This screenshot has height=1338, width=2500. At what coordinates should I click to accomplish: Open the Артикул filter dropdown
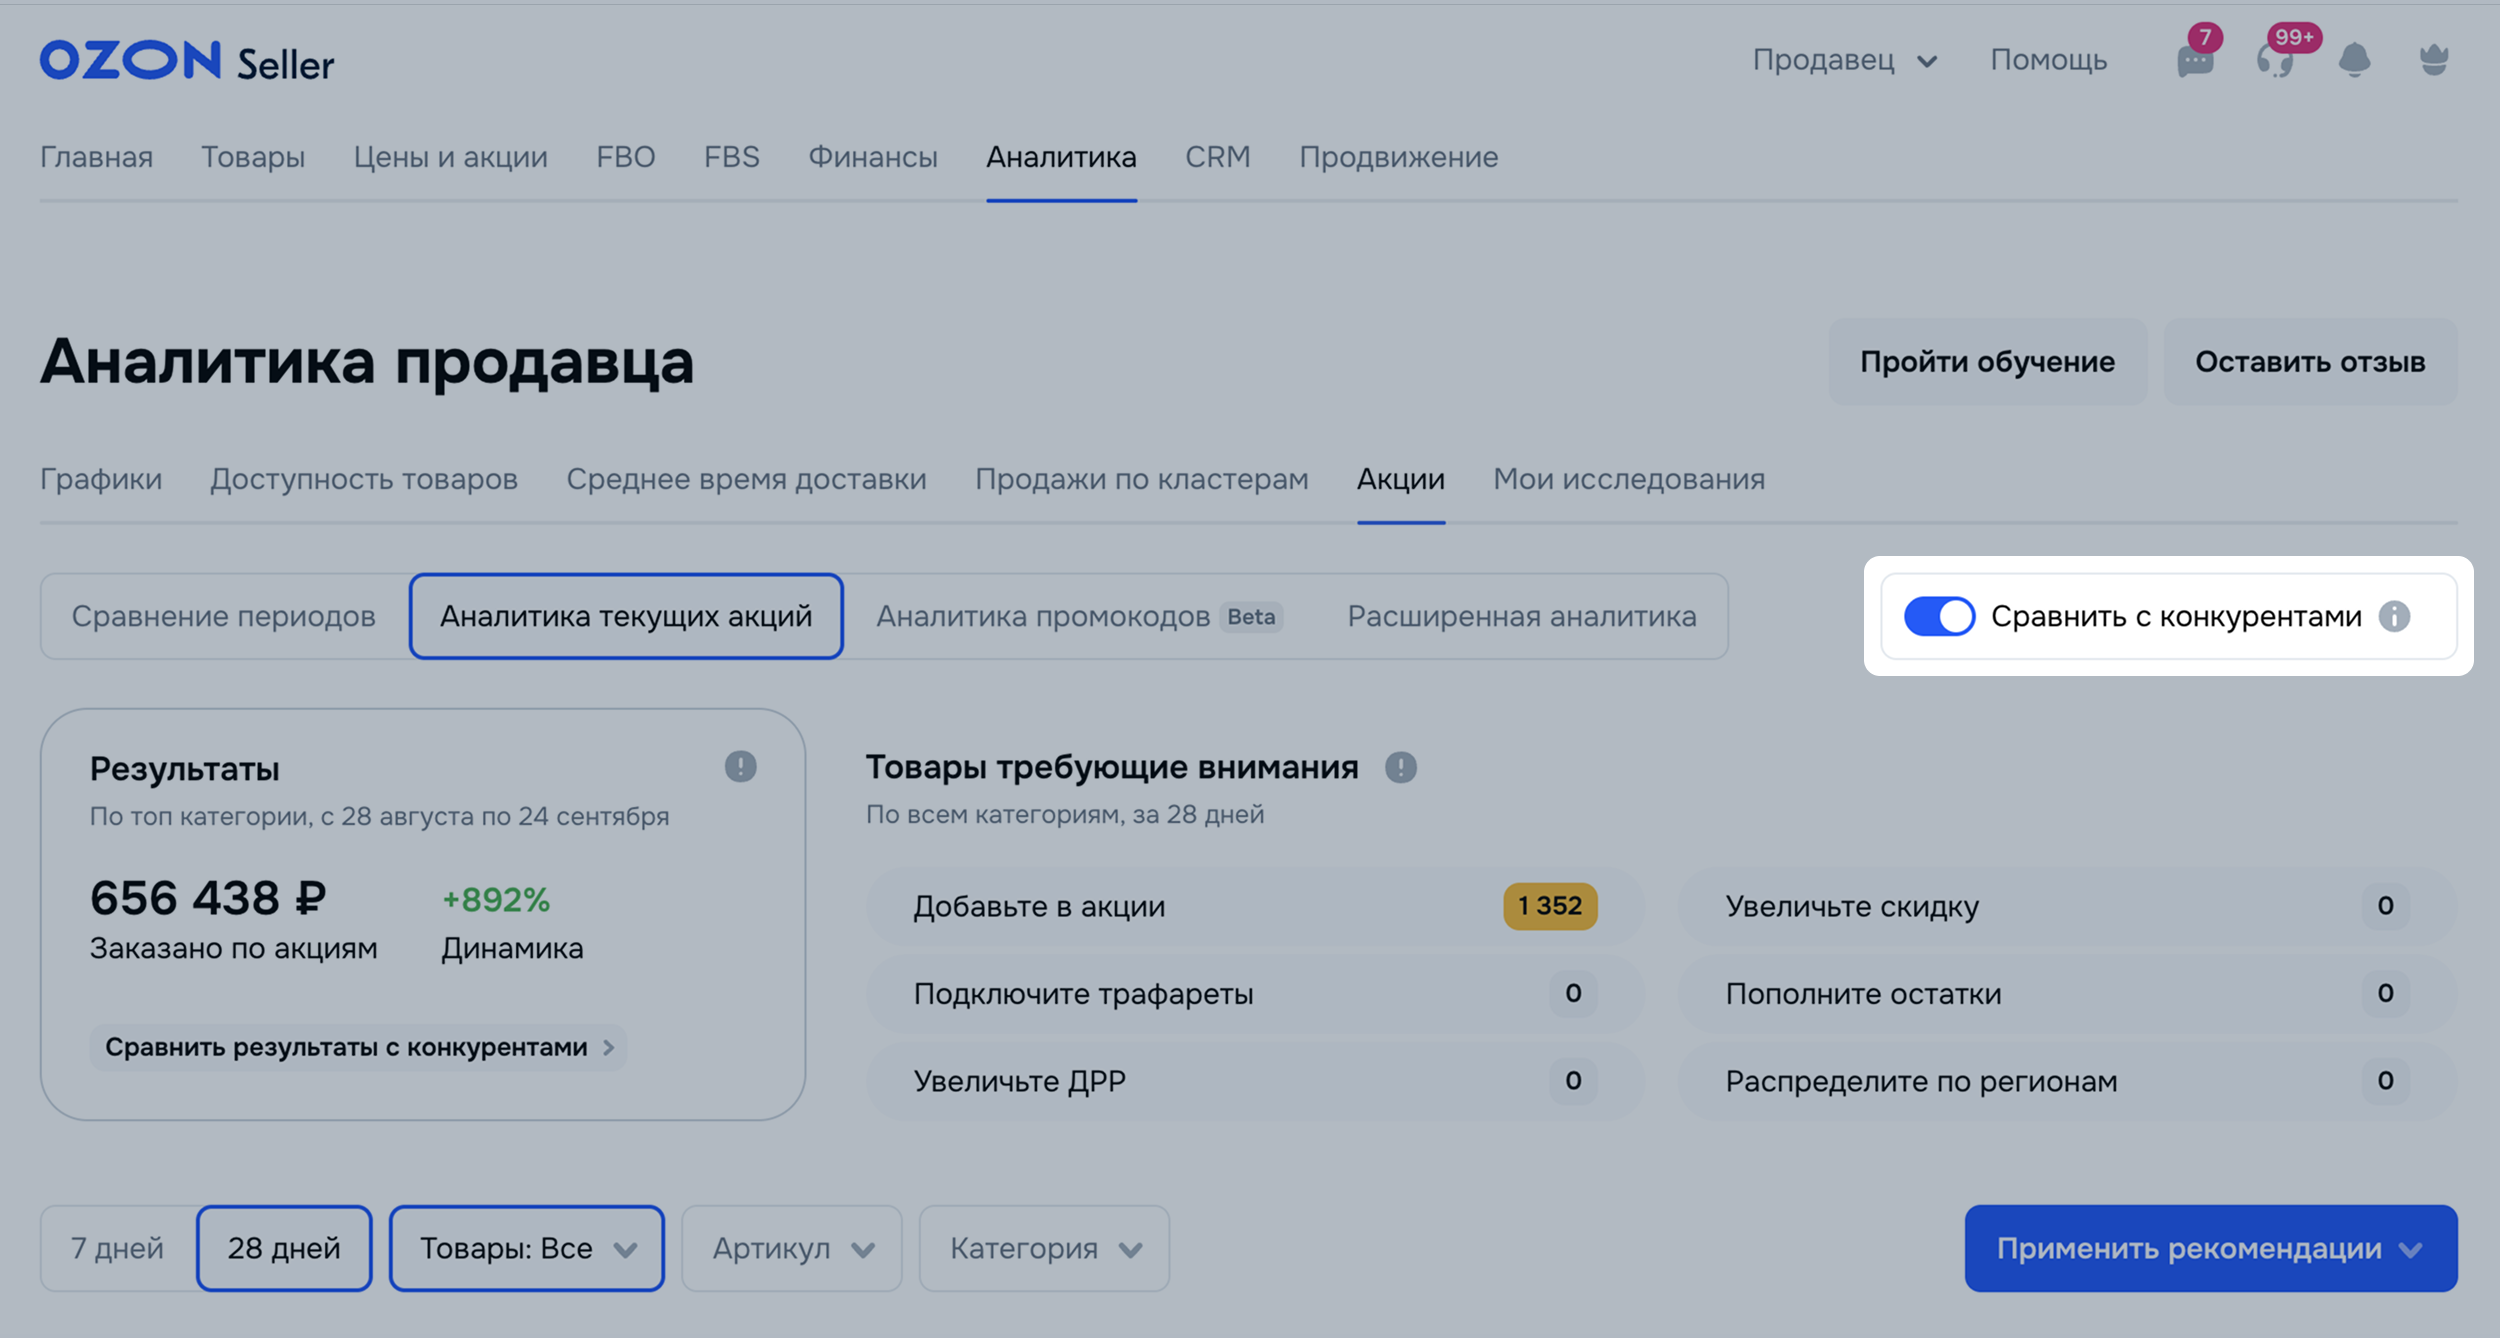coord(792,1248)
